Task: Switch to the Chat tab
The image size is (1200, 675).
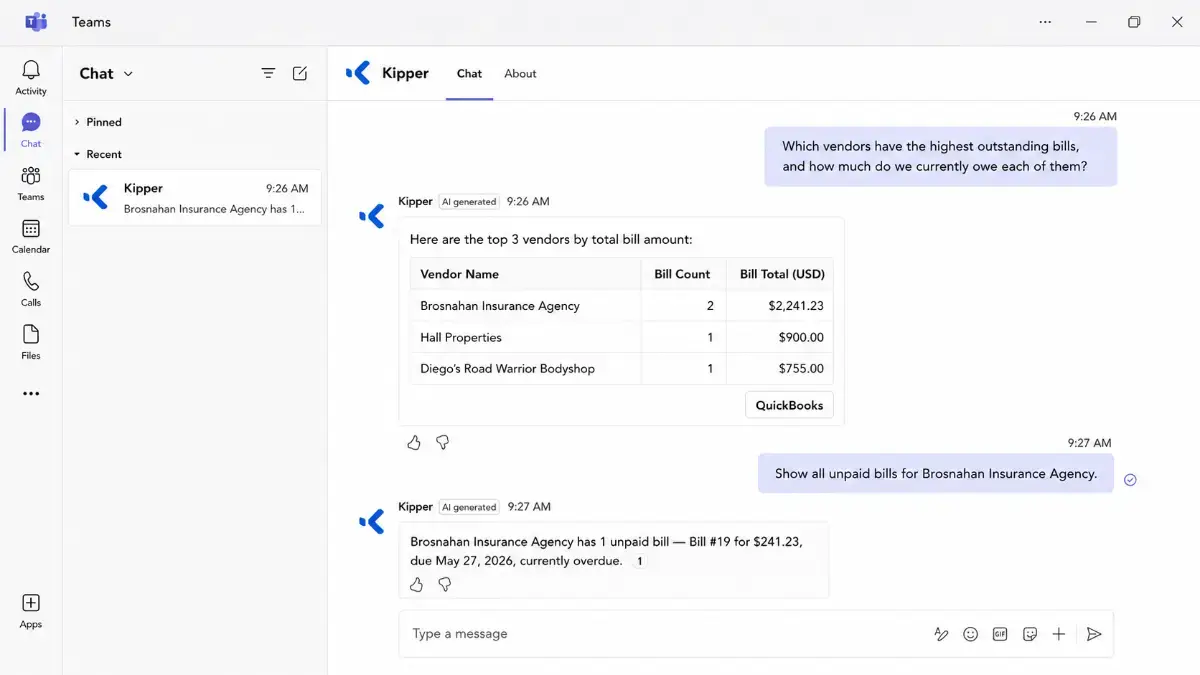Action: 469,73
